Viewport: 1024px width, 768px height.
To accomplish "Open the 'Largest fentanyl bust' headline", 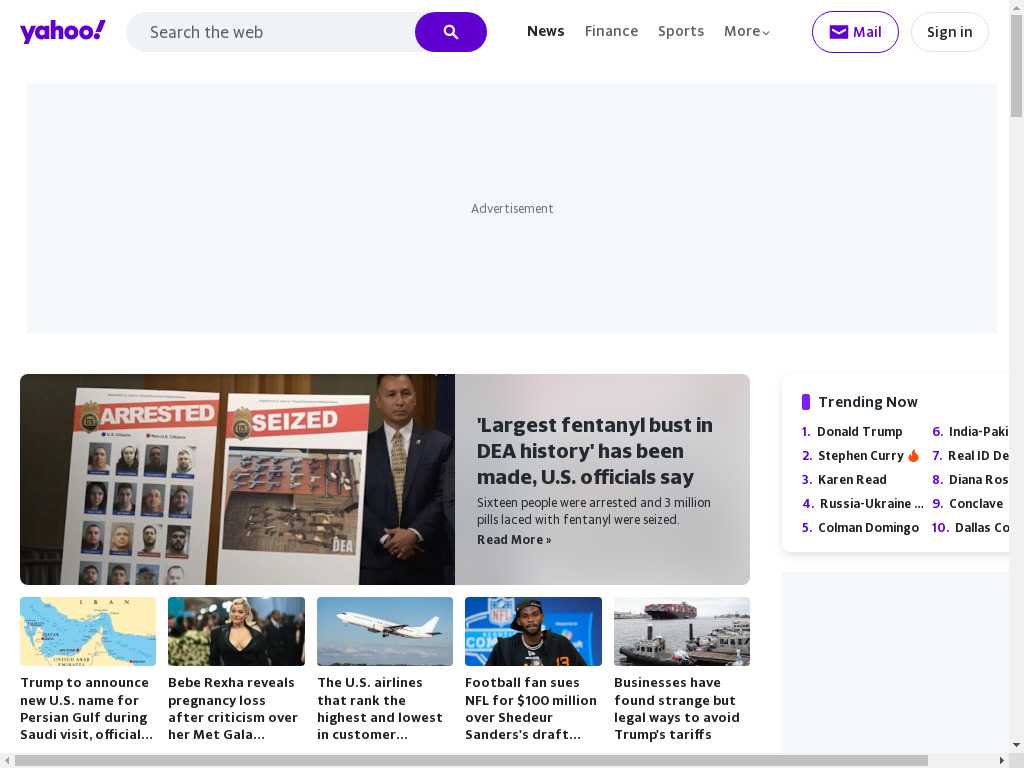I will [x=594, y=451].
